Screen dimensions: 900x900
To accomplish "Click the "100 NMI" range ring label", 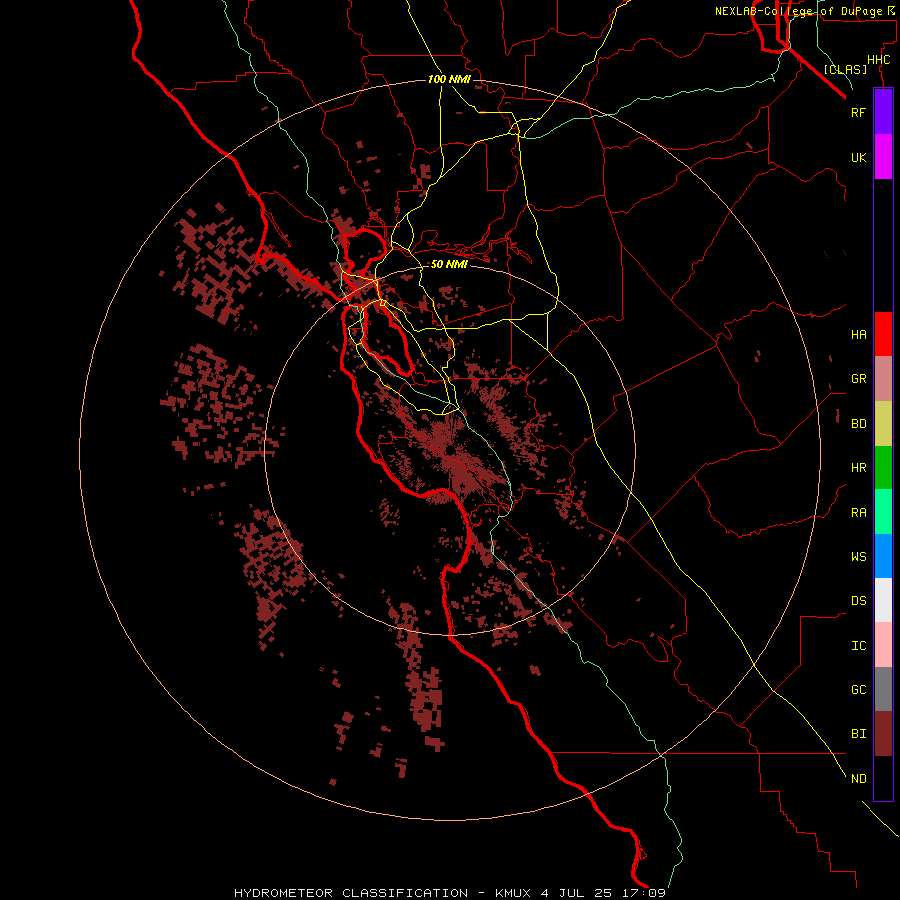I will point(449,79).
